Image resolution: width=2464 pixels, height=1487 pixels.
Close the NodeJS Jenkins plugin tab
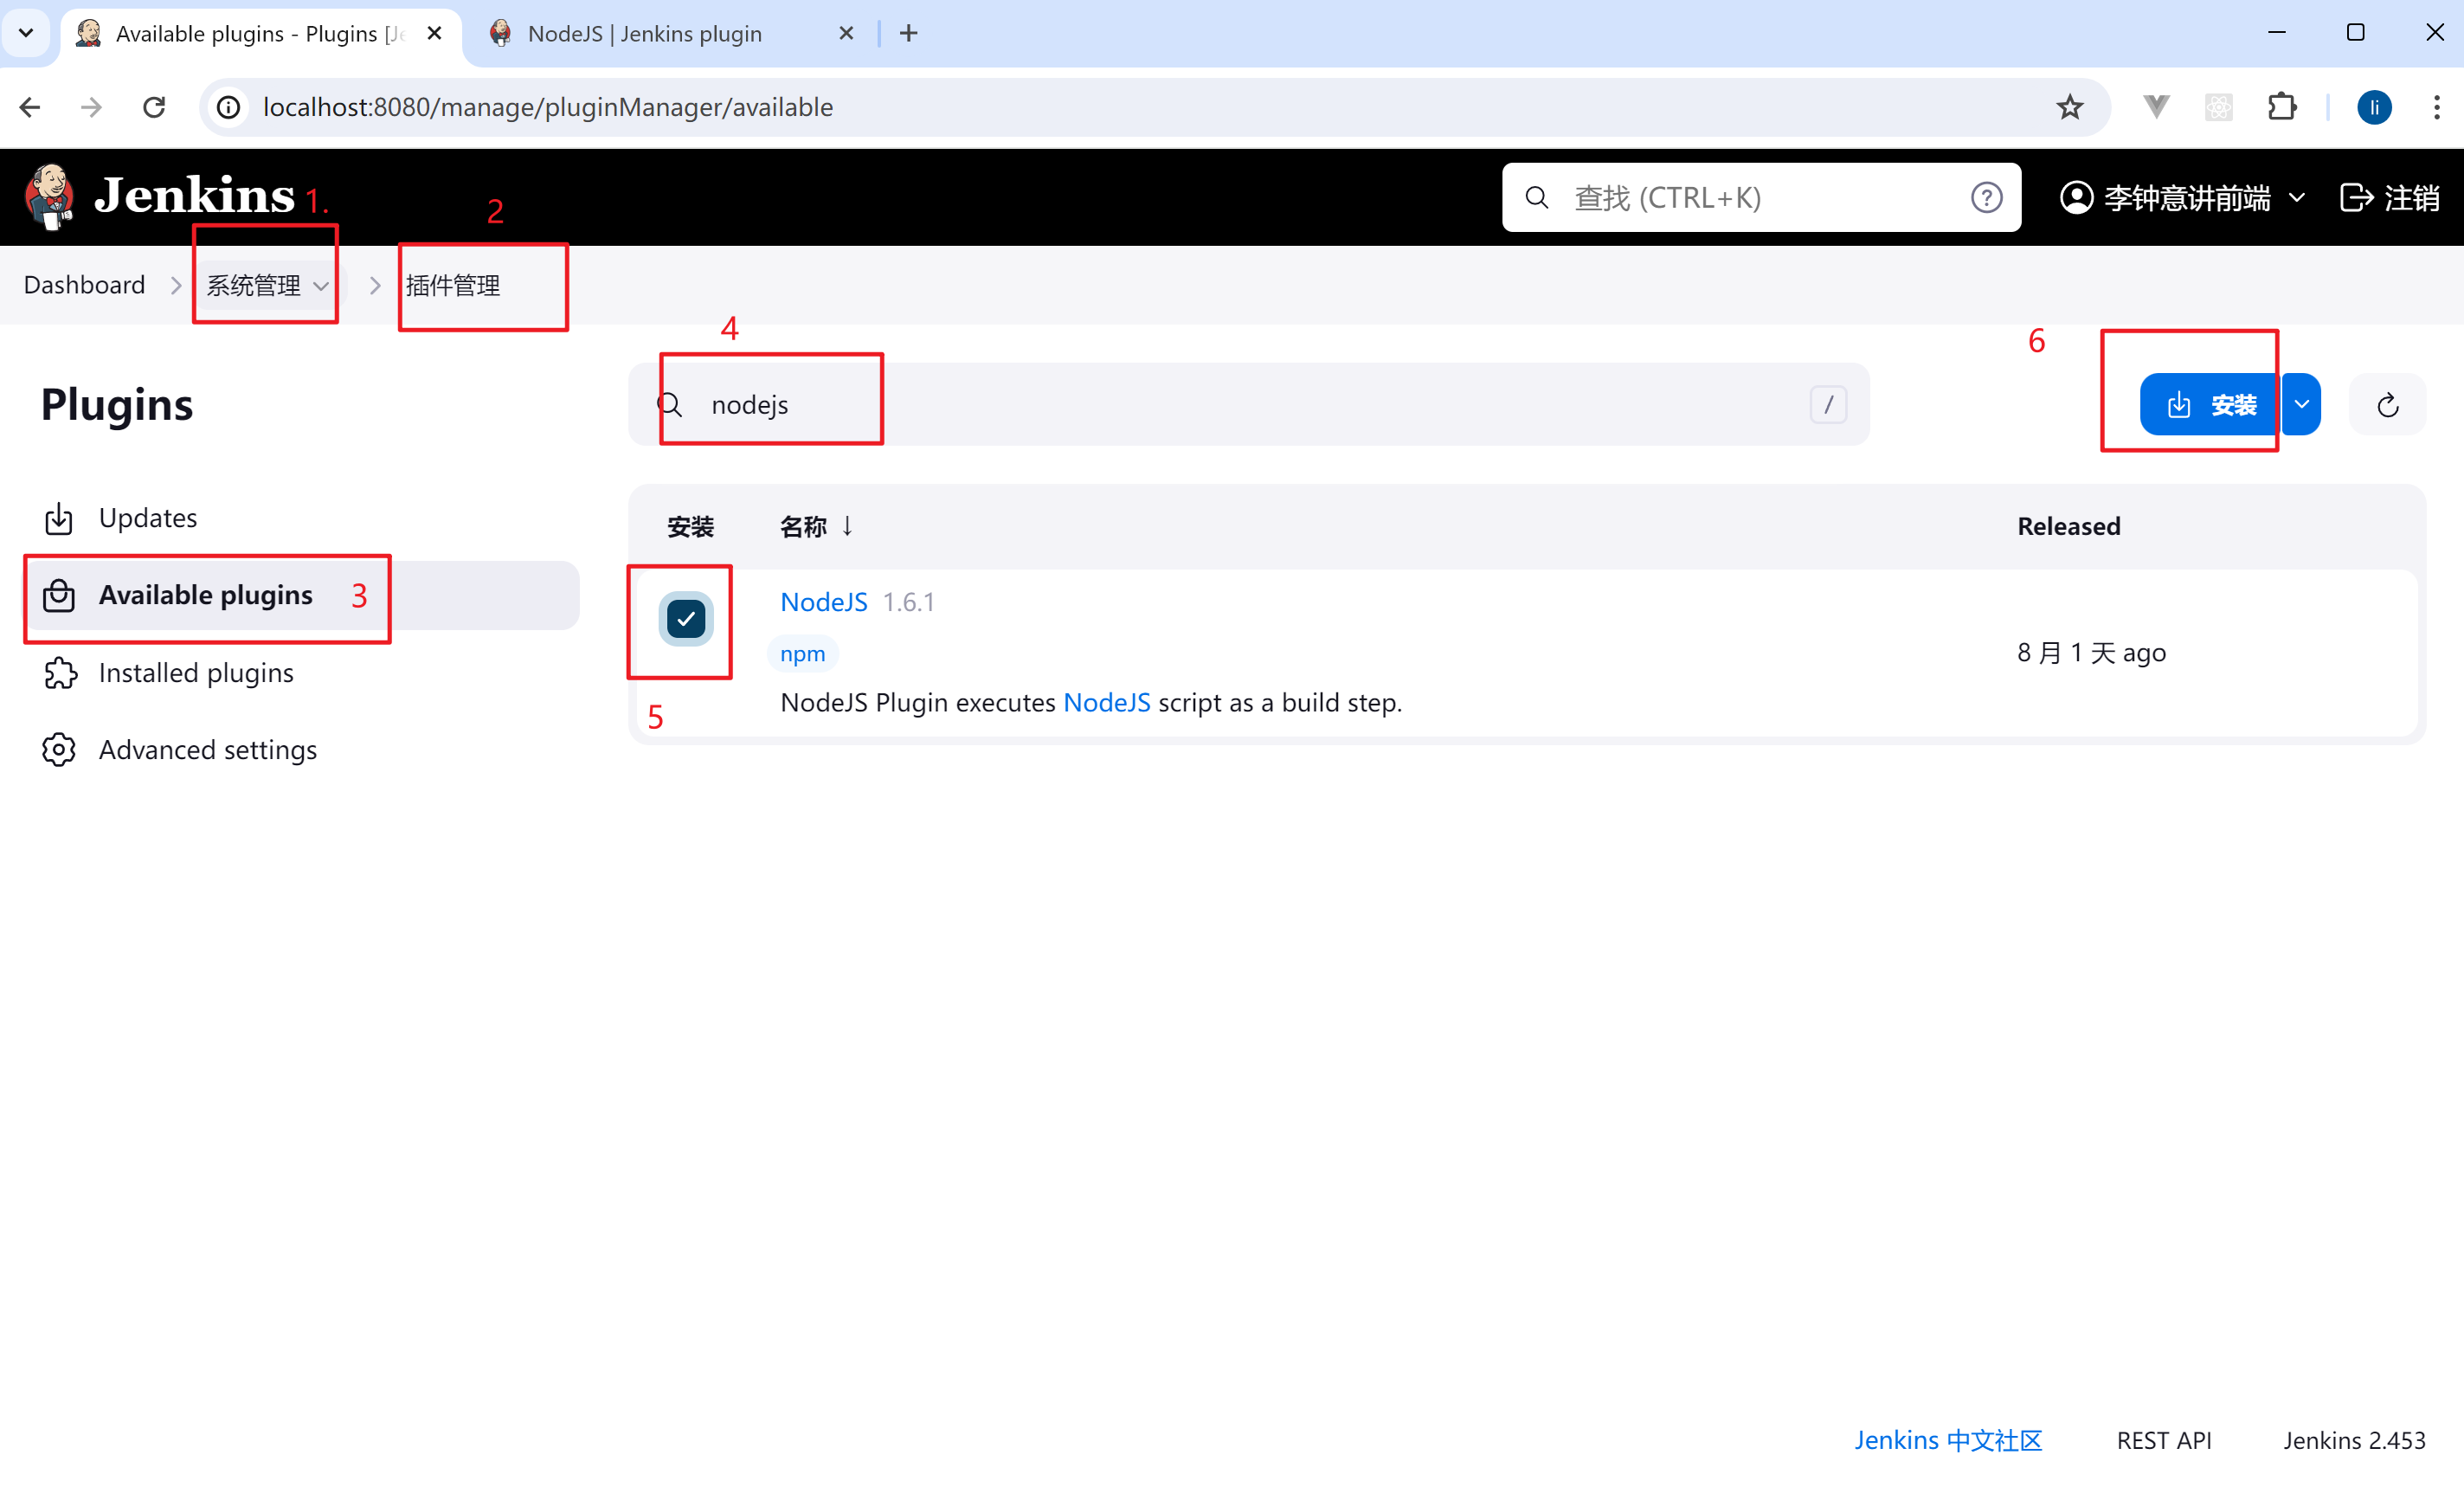click(846, 33)
